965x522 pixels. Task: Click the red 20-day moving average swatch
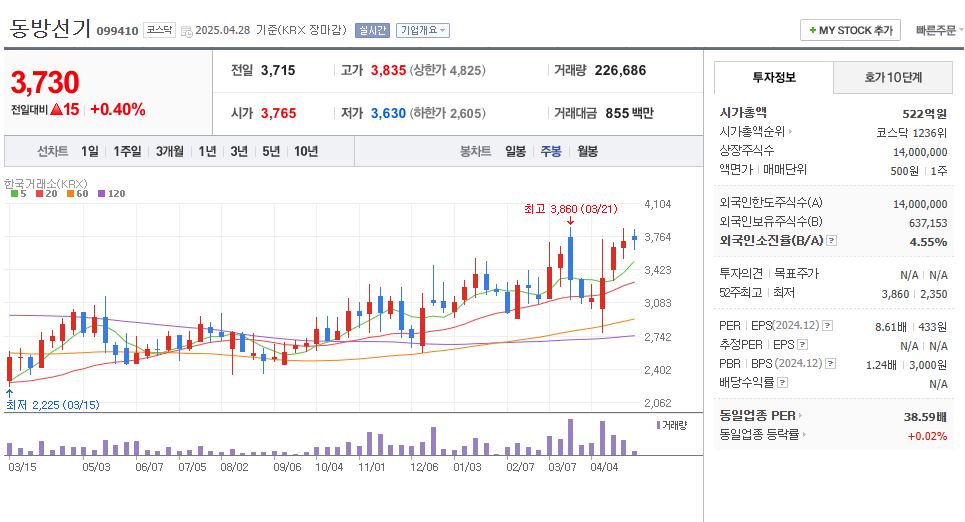pyautogui.click(x=39, y=193)
